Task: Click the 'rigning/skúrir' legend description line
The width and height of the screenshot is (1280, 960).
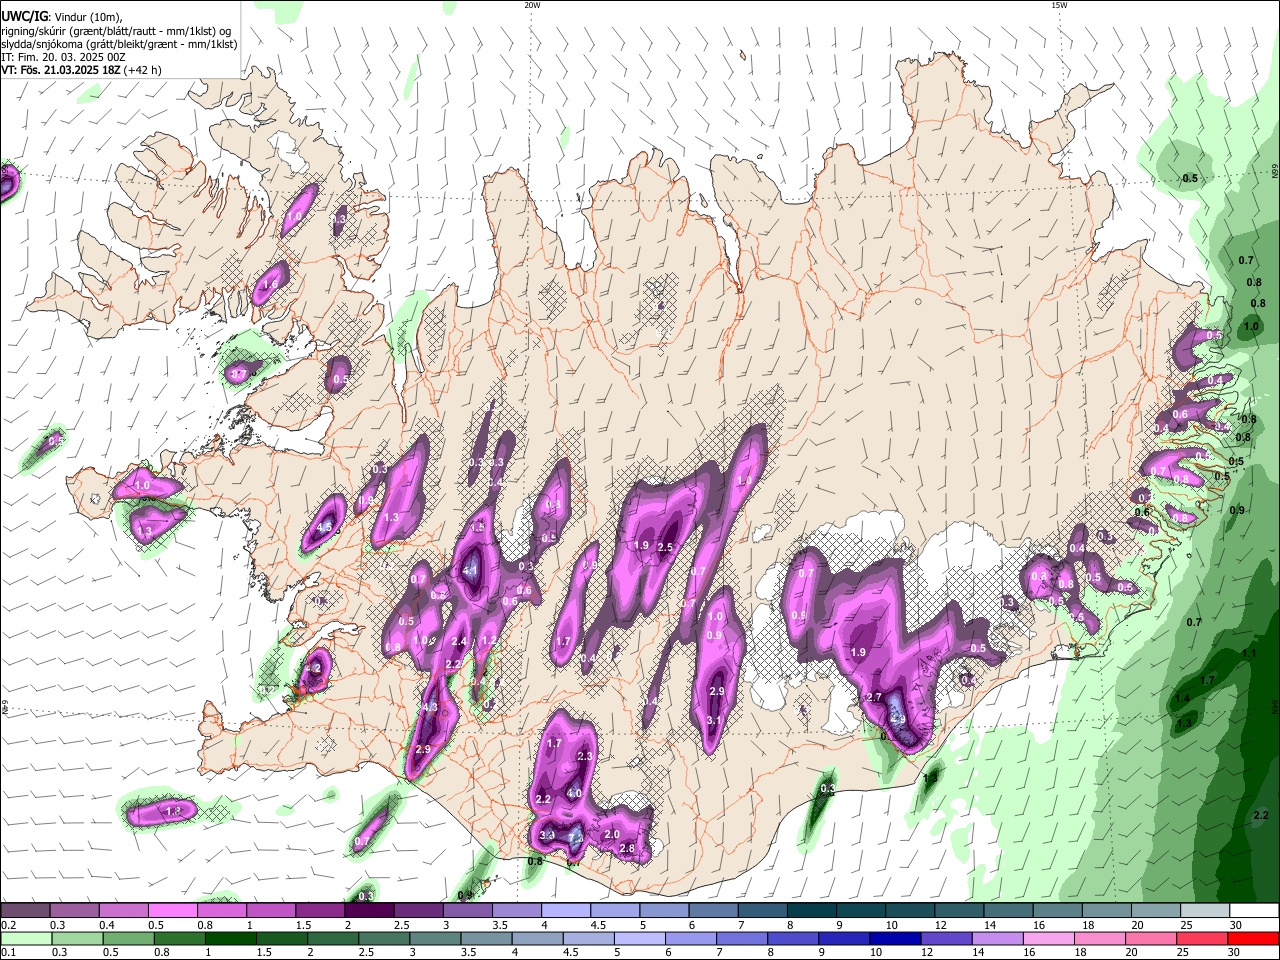Action: click(x=116, y=30)
